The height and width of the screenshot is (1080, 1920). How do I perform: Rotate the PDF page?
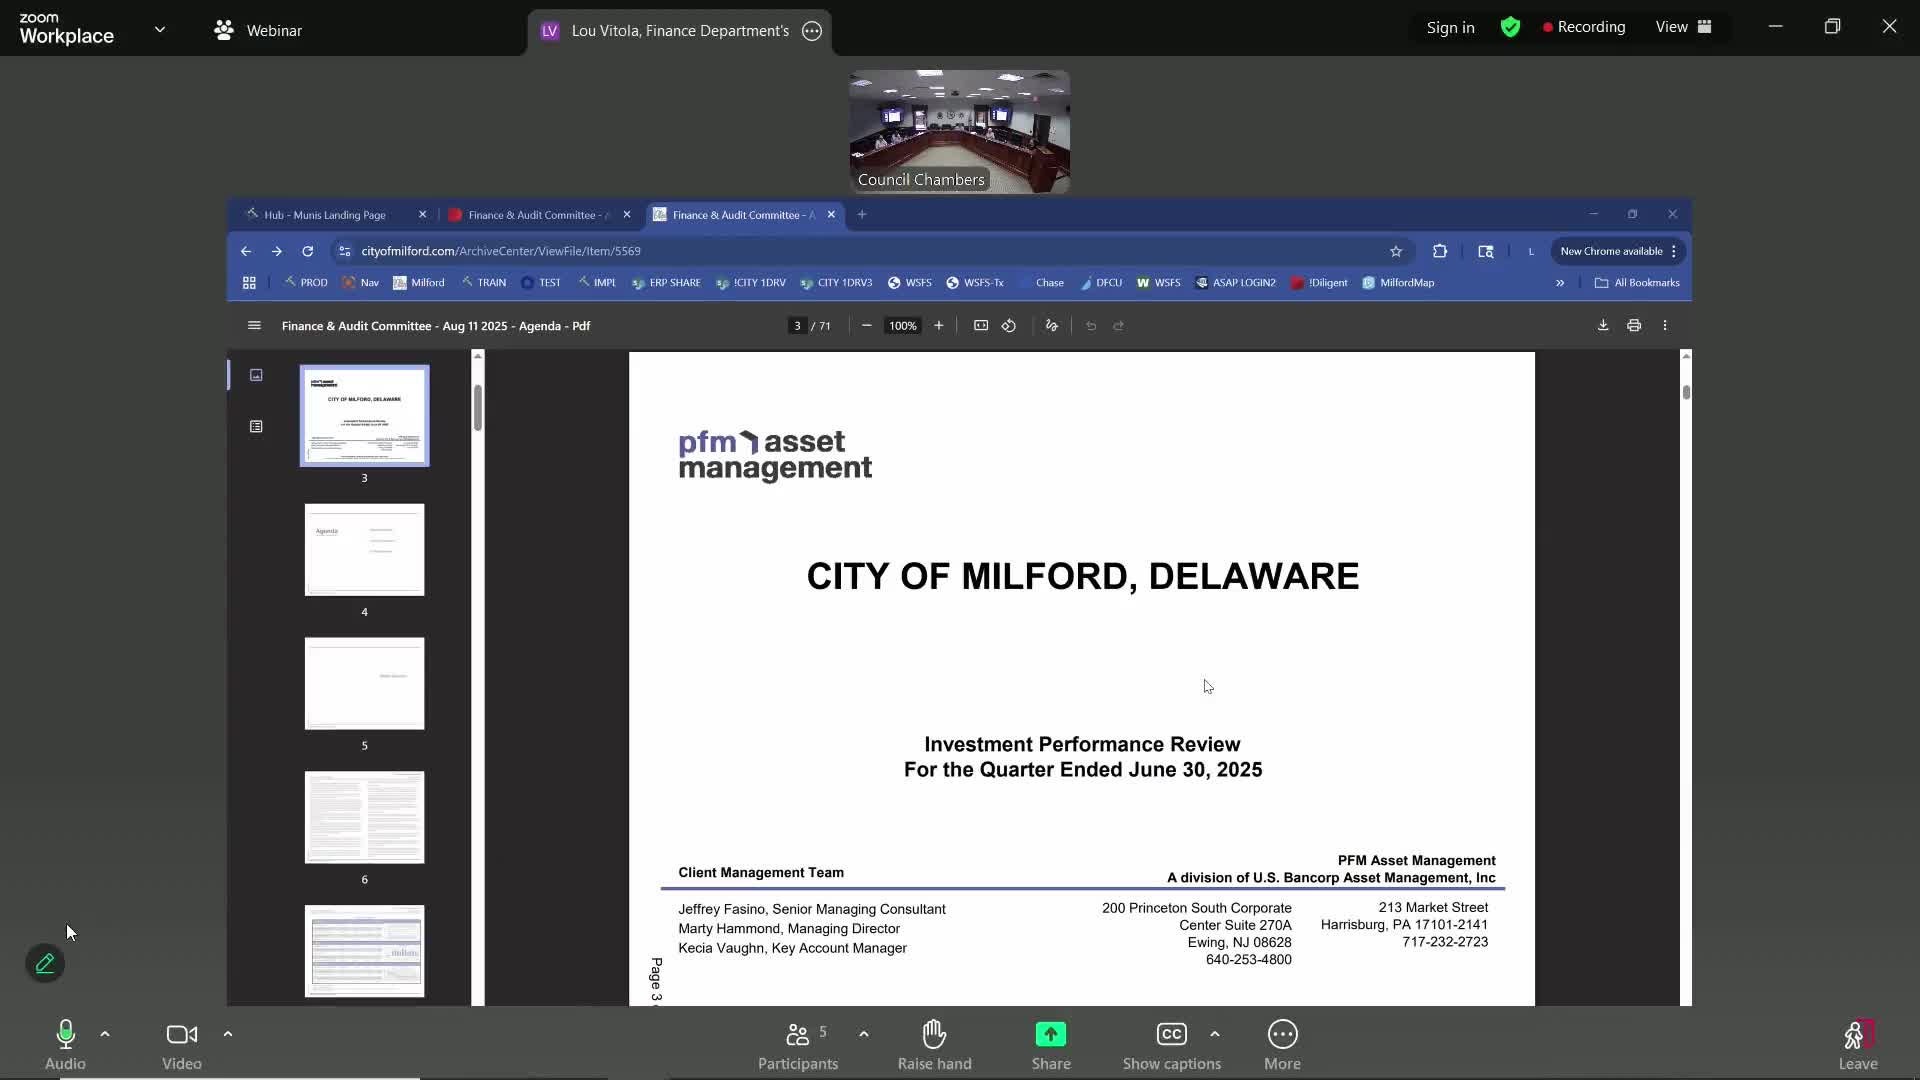click(x=1009, y=325)
